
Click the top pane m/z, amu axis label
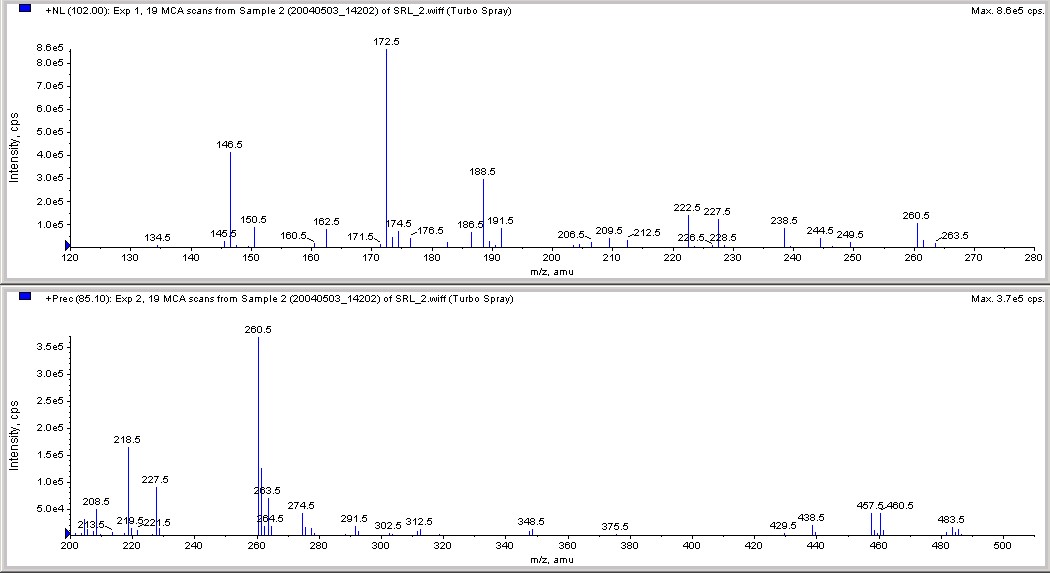[x=552, y=272]
